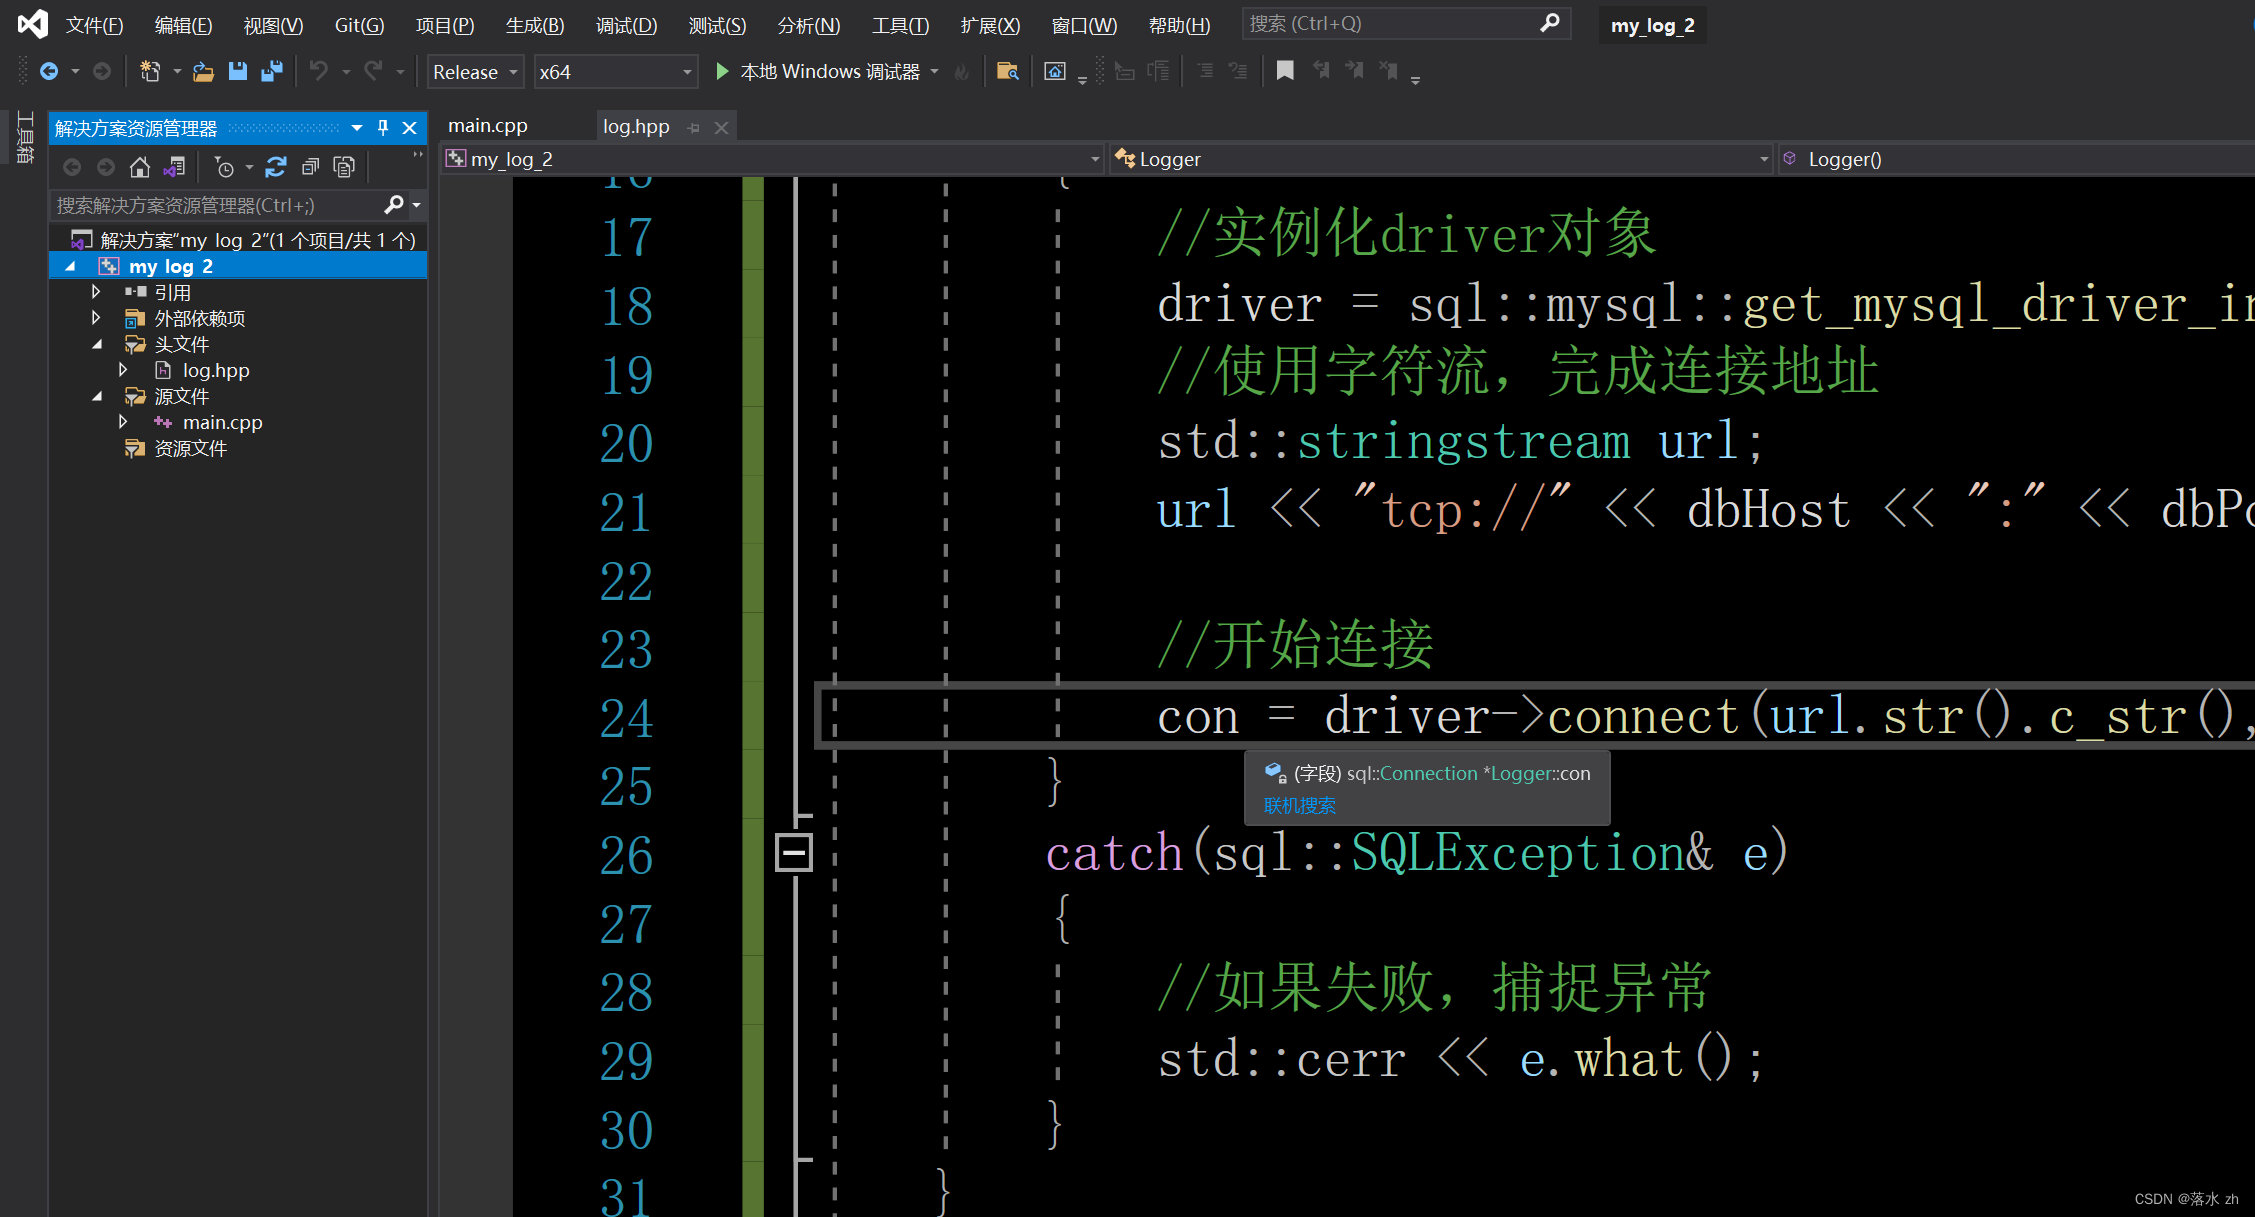The image size is (2255, 1217).
Task: Expand the 引用 node under my log 2
Action: [x=96, y=291]
